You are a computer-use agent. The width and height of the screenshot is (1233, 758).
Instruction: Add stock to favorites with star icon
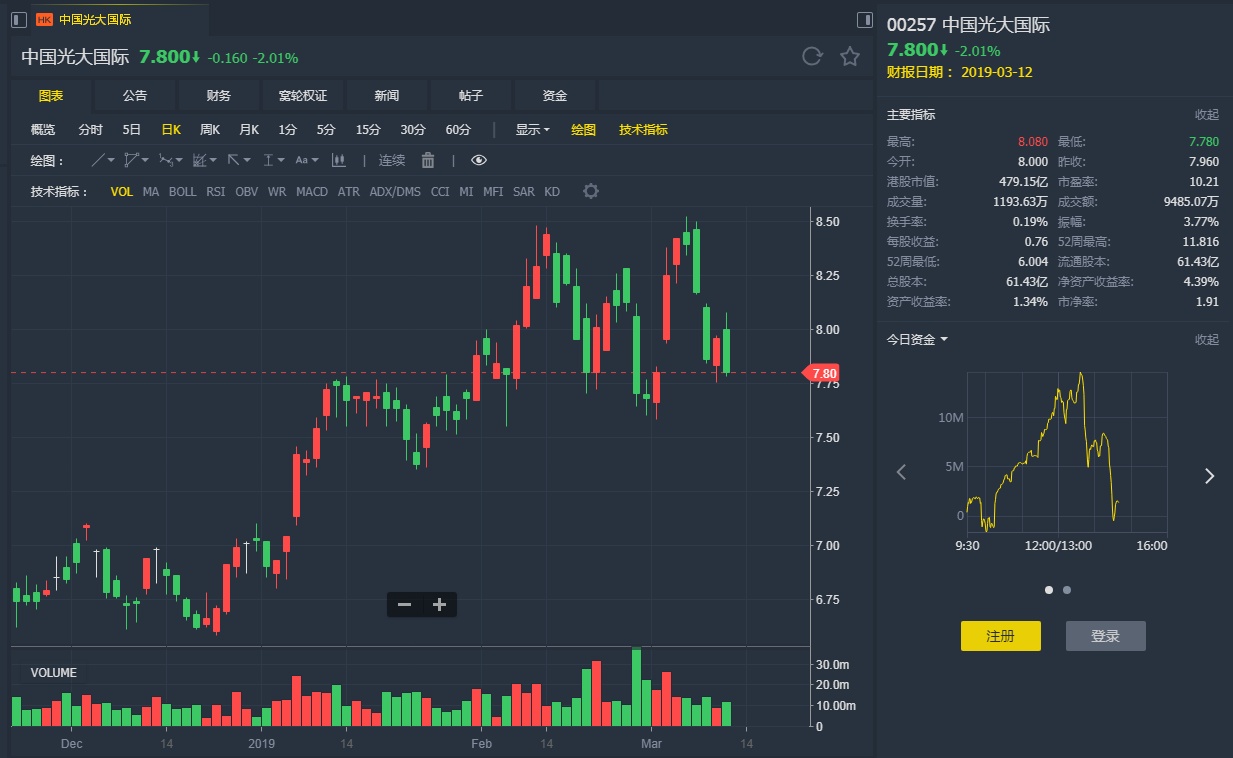[850, 56]
